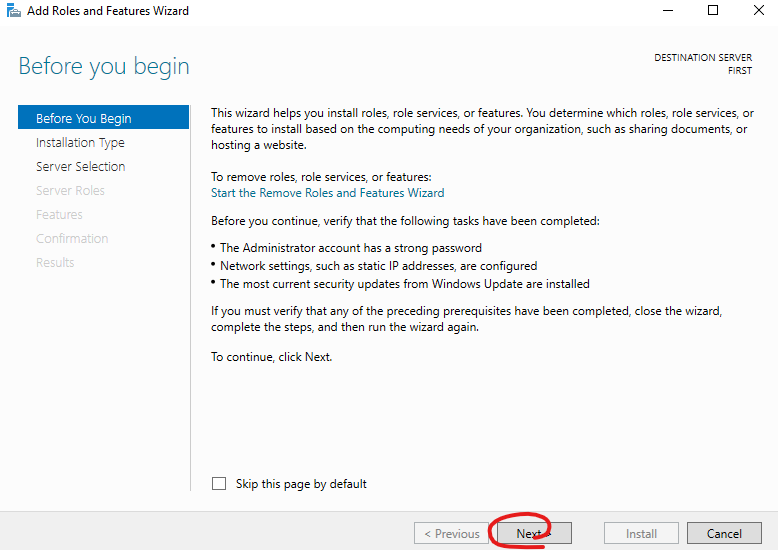
Task: Click 'Network settings, such as static IP addresses' line
Action: coord(379,266)
